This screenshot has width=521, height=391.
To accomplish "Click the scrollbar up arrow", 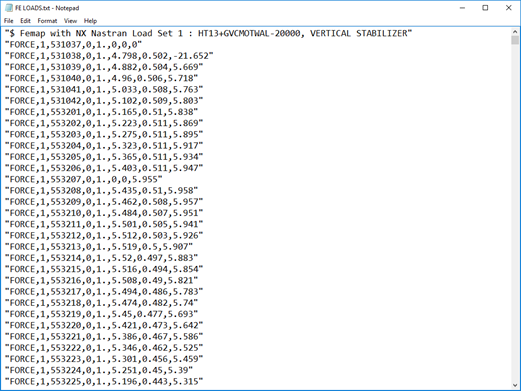I will click(x=515, y=32).
